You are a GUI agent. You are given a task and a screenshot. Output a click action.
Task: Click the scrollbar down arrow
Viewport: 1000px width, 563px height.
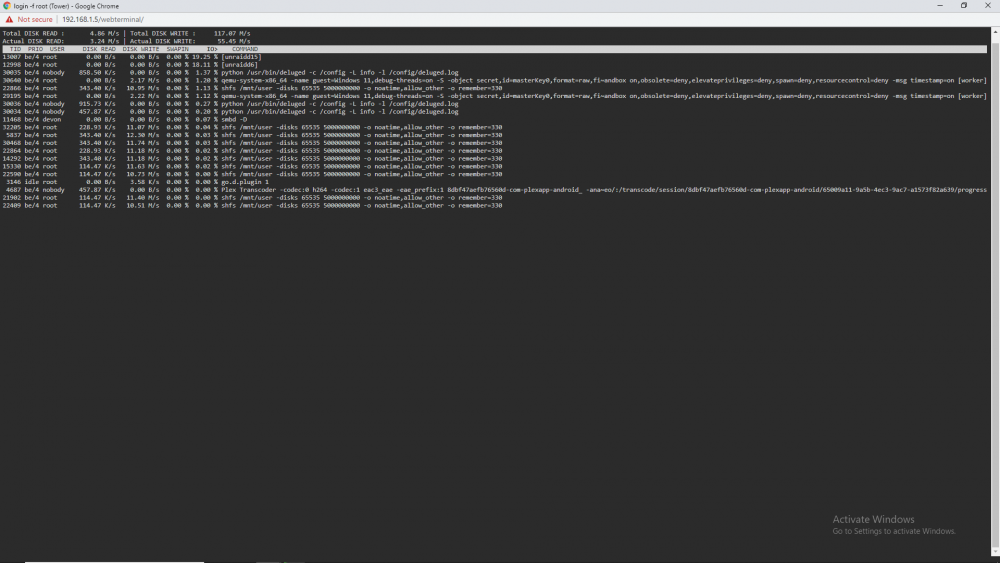pos(995,553)
